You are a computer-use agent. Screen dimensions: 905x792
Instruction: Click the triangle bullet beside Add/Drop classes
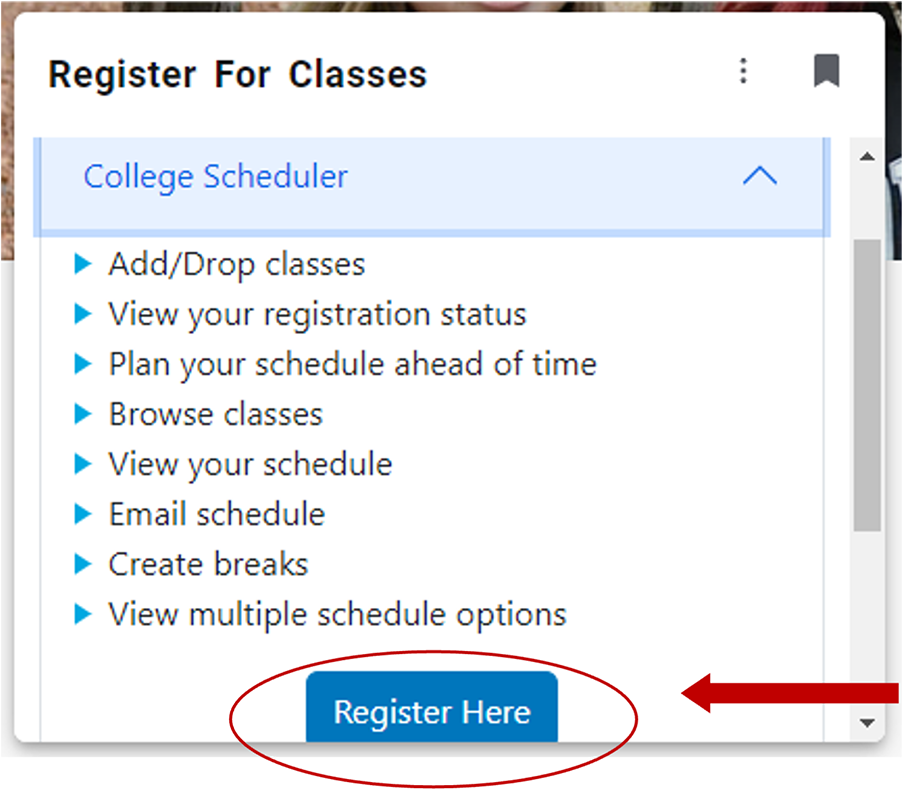(83, 265)
